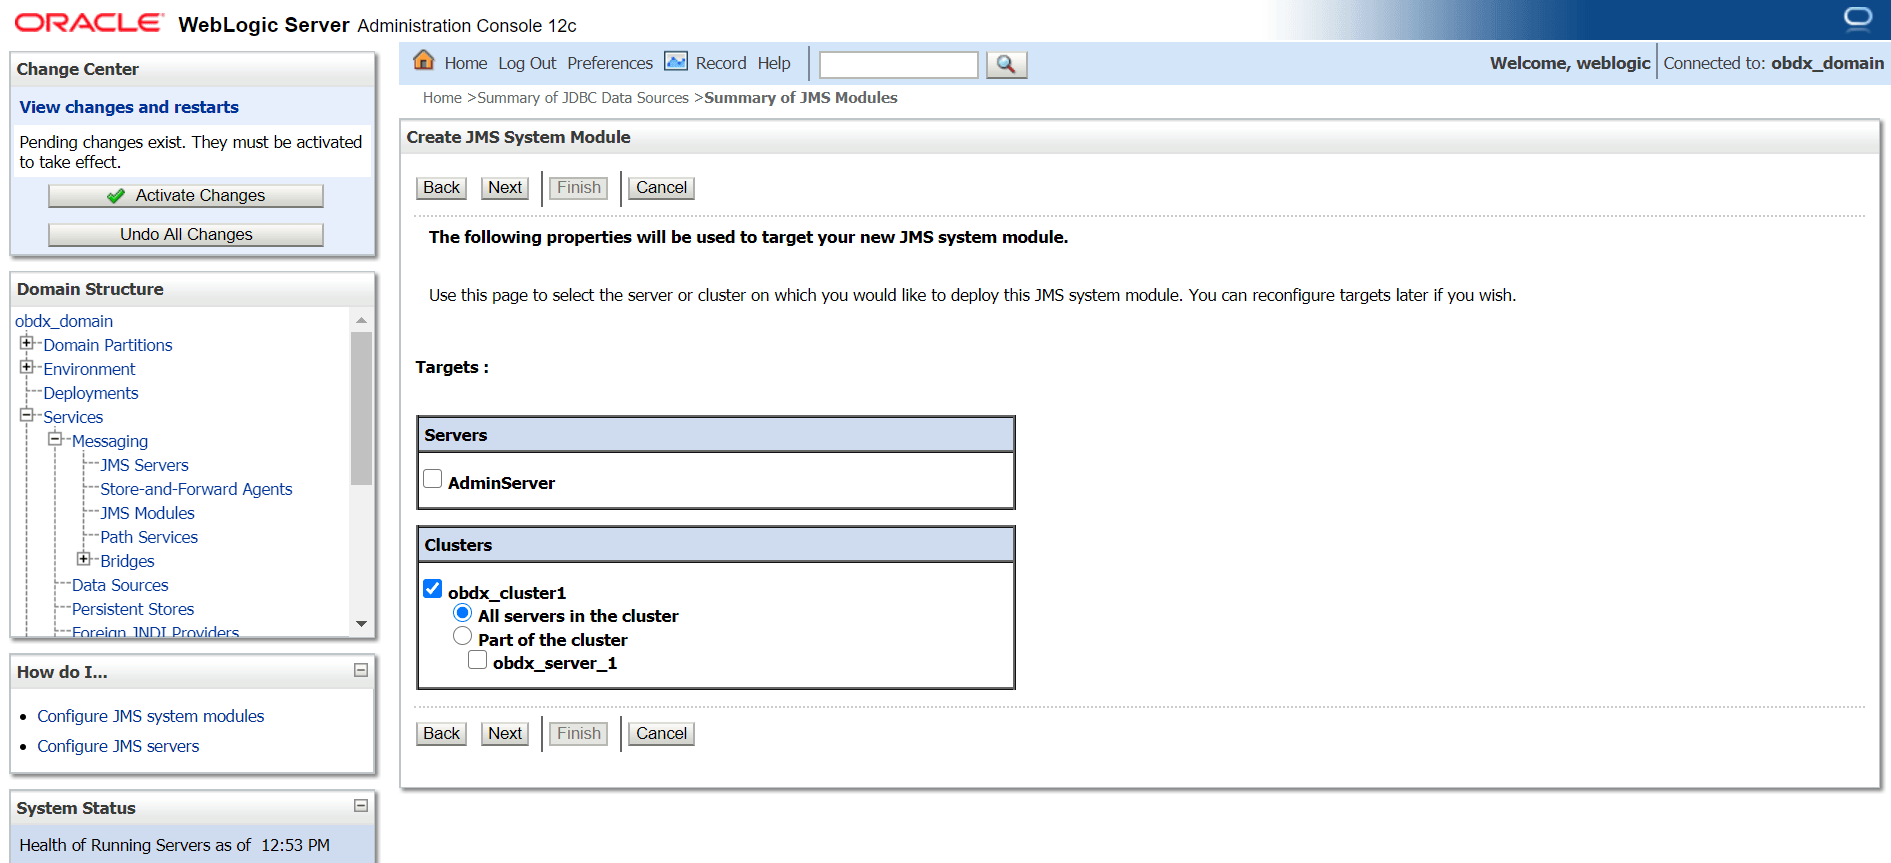Image resolution: width=1891 pixels, height=863 pixels.
Task: Open obdx_domain root tree node
Action: [x=64, y=321]
